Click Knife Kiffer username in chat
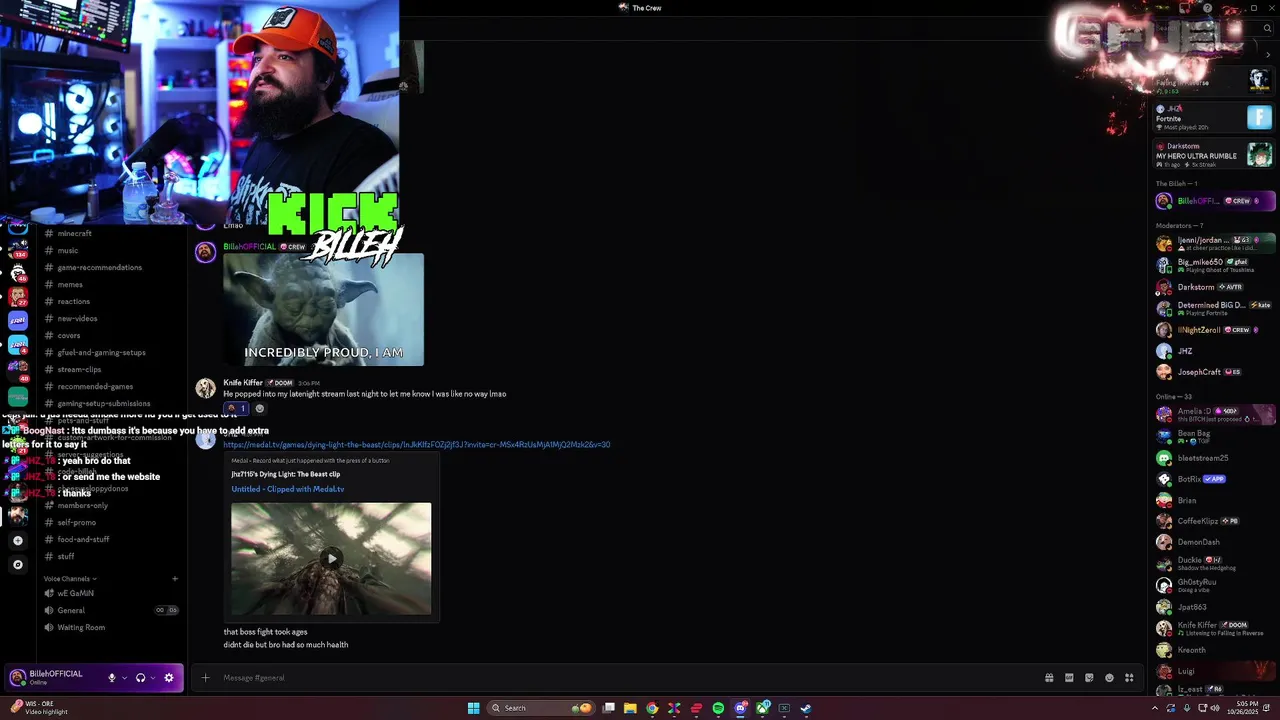The height and width of the screenshot is (720, 1280). click(243, 383)
